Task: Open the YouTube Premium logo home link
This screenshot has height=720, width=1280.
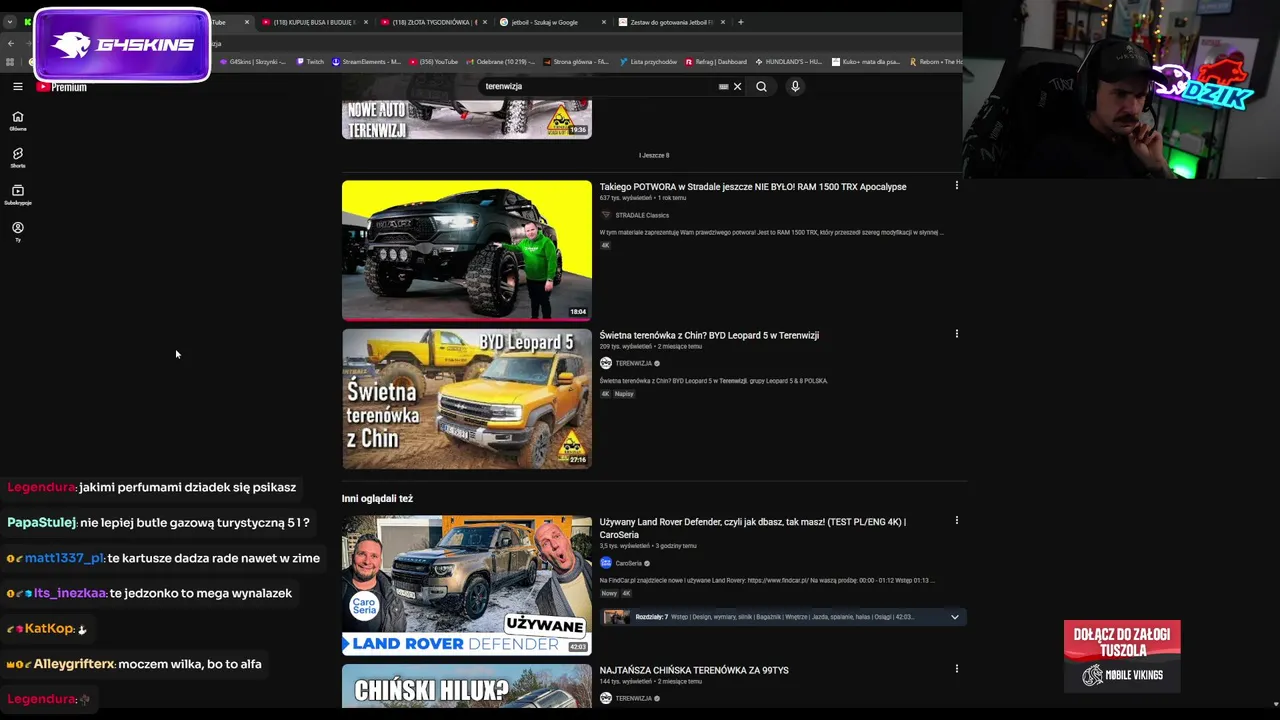Action: click(x=62, y=87)
